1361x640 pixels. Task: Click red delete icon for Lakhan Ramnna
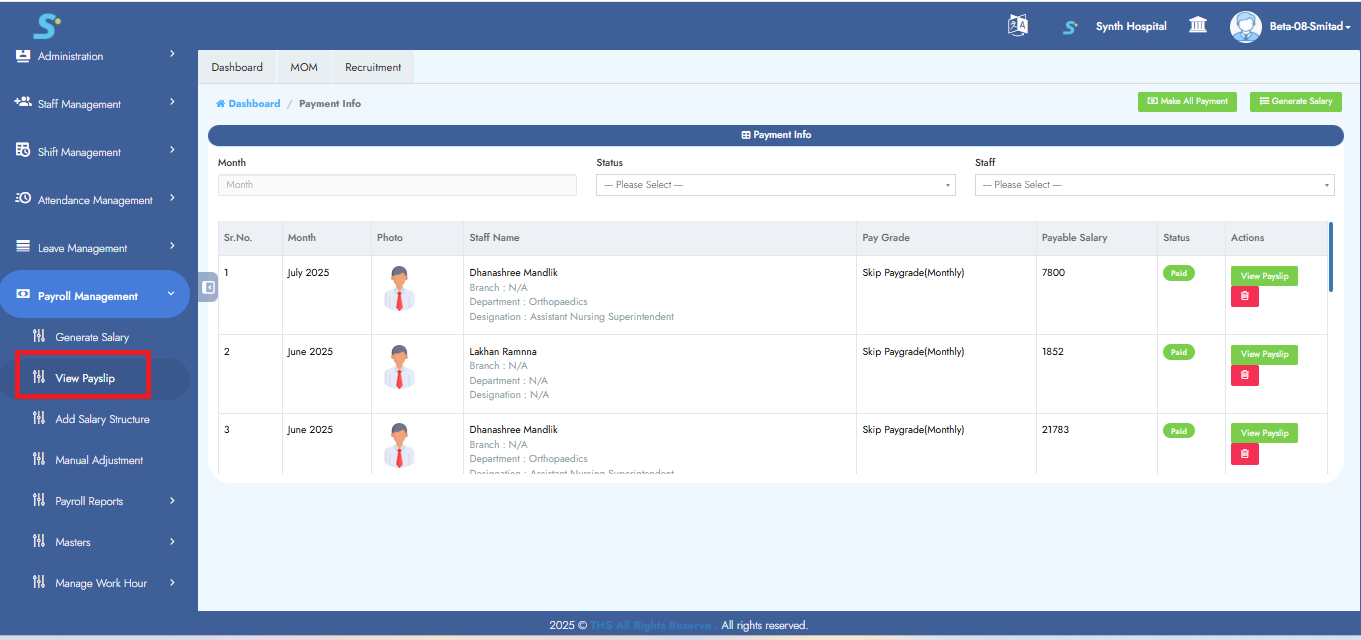(x=1244, y=375)
